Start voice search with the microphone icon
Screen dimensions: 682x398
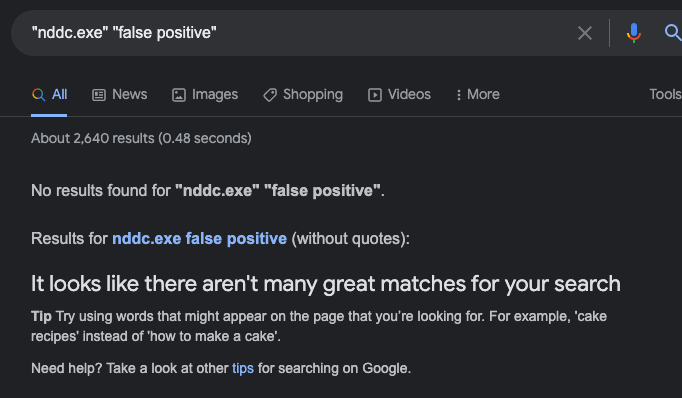pos(634,33)
